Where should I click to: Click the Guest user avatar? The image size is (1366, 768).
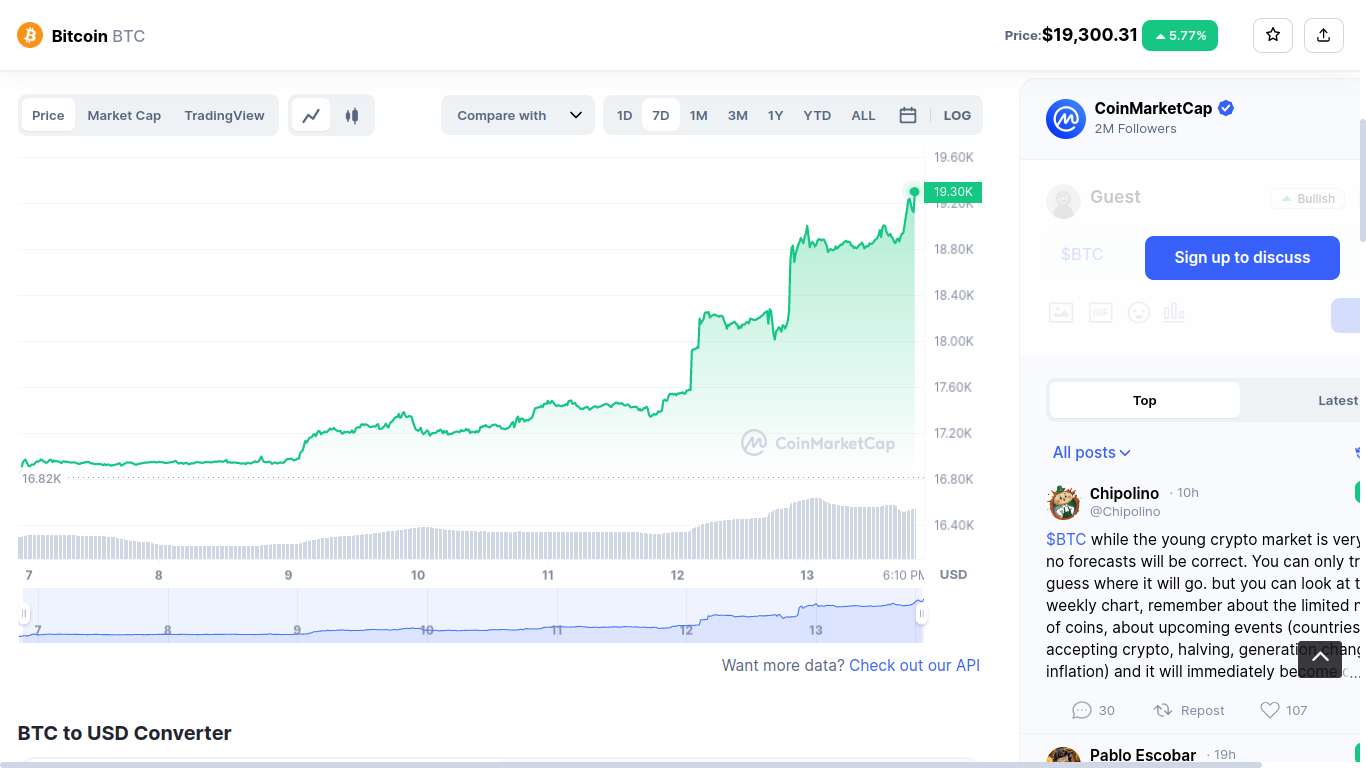[x=1063, y=201]
